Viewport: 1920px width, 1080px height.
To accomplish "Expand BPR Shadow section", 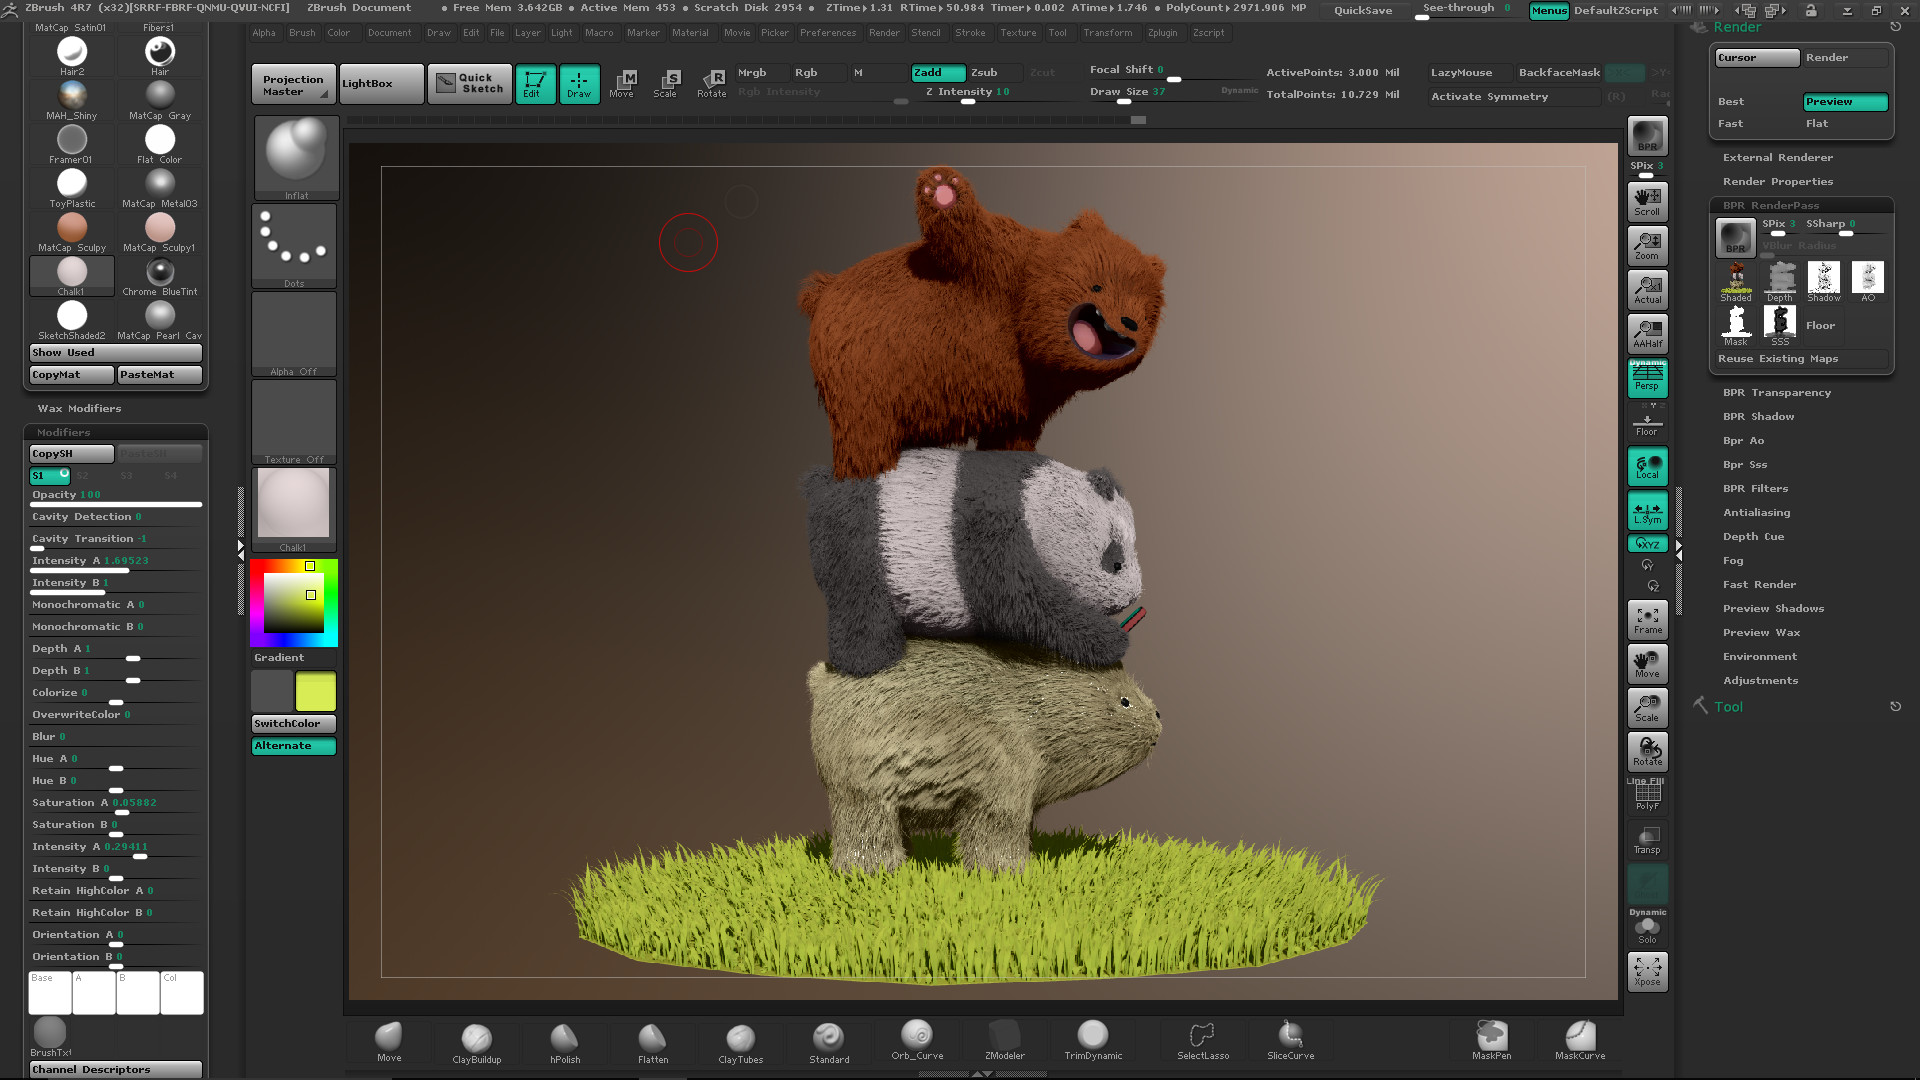I will coord(1758,417).
